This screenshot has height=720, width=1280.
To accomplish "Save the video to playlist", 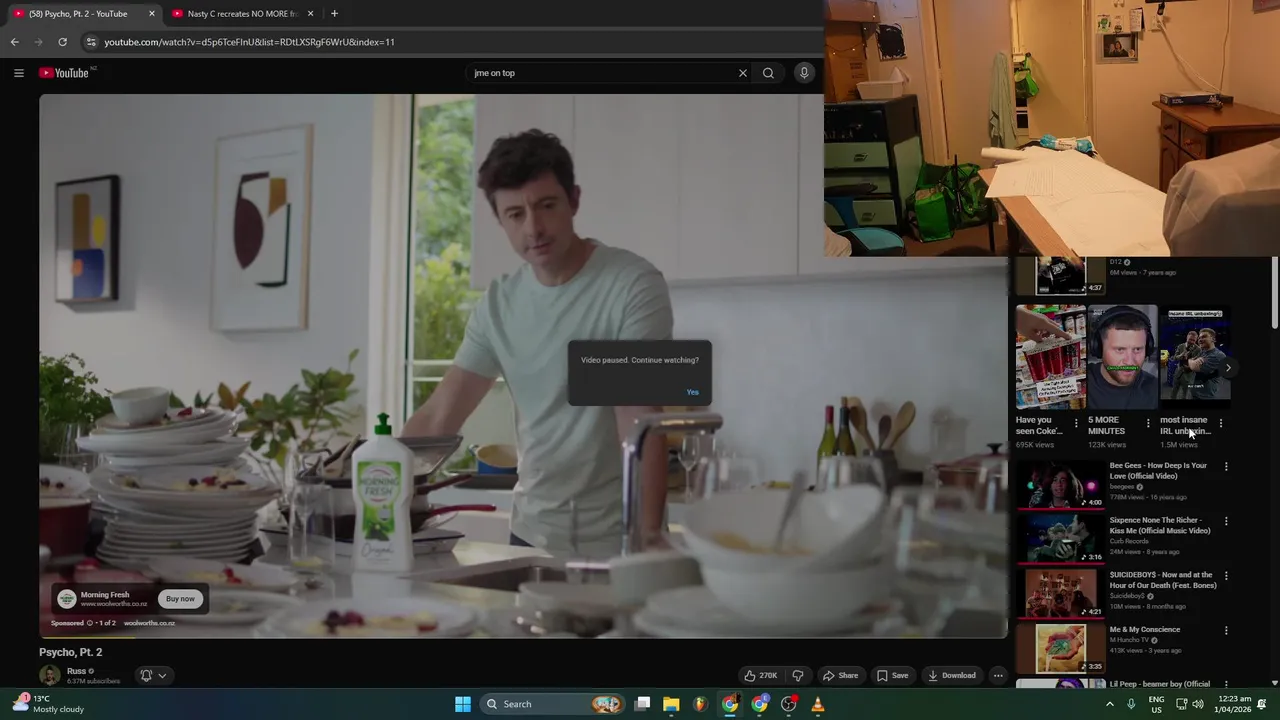I will 892,675.
